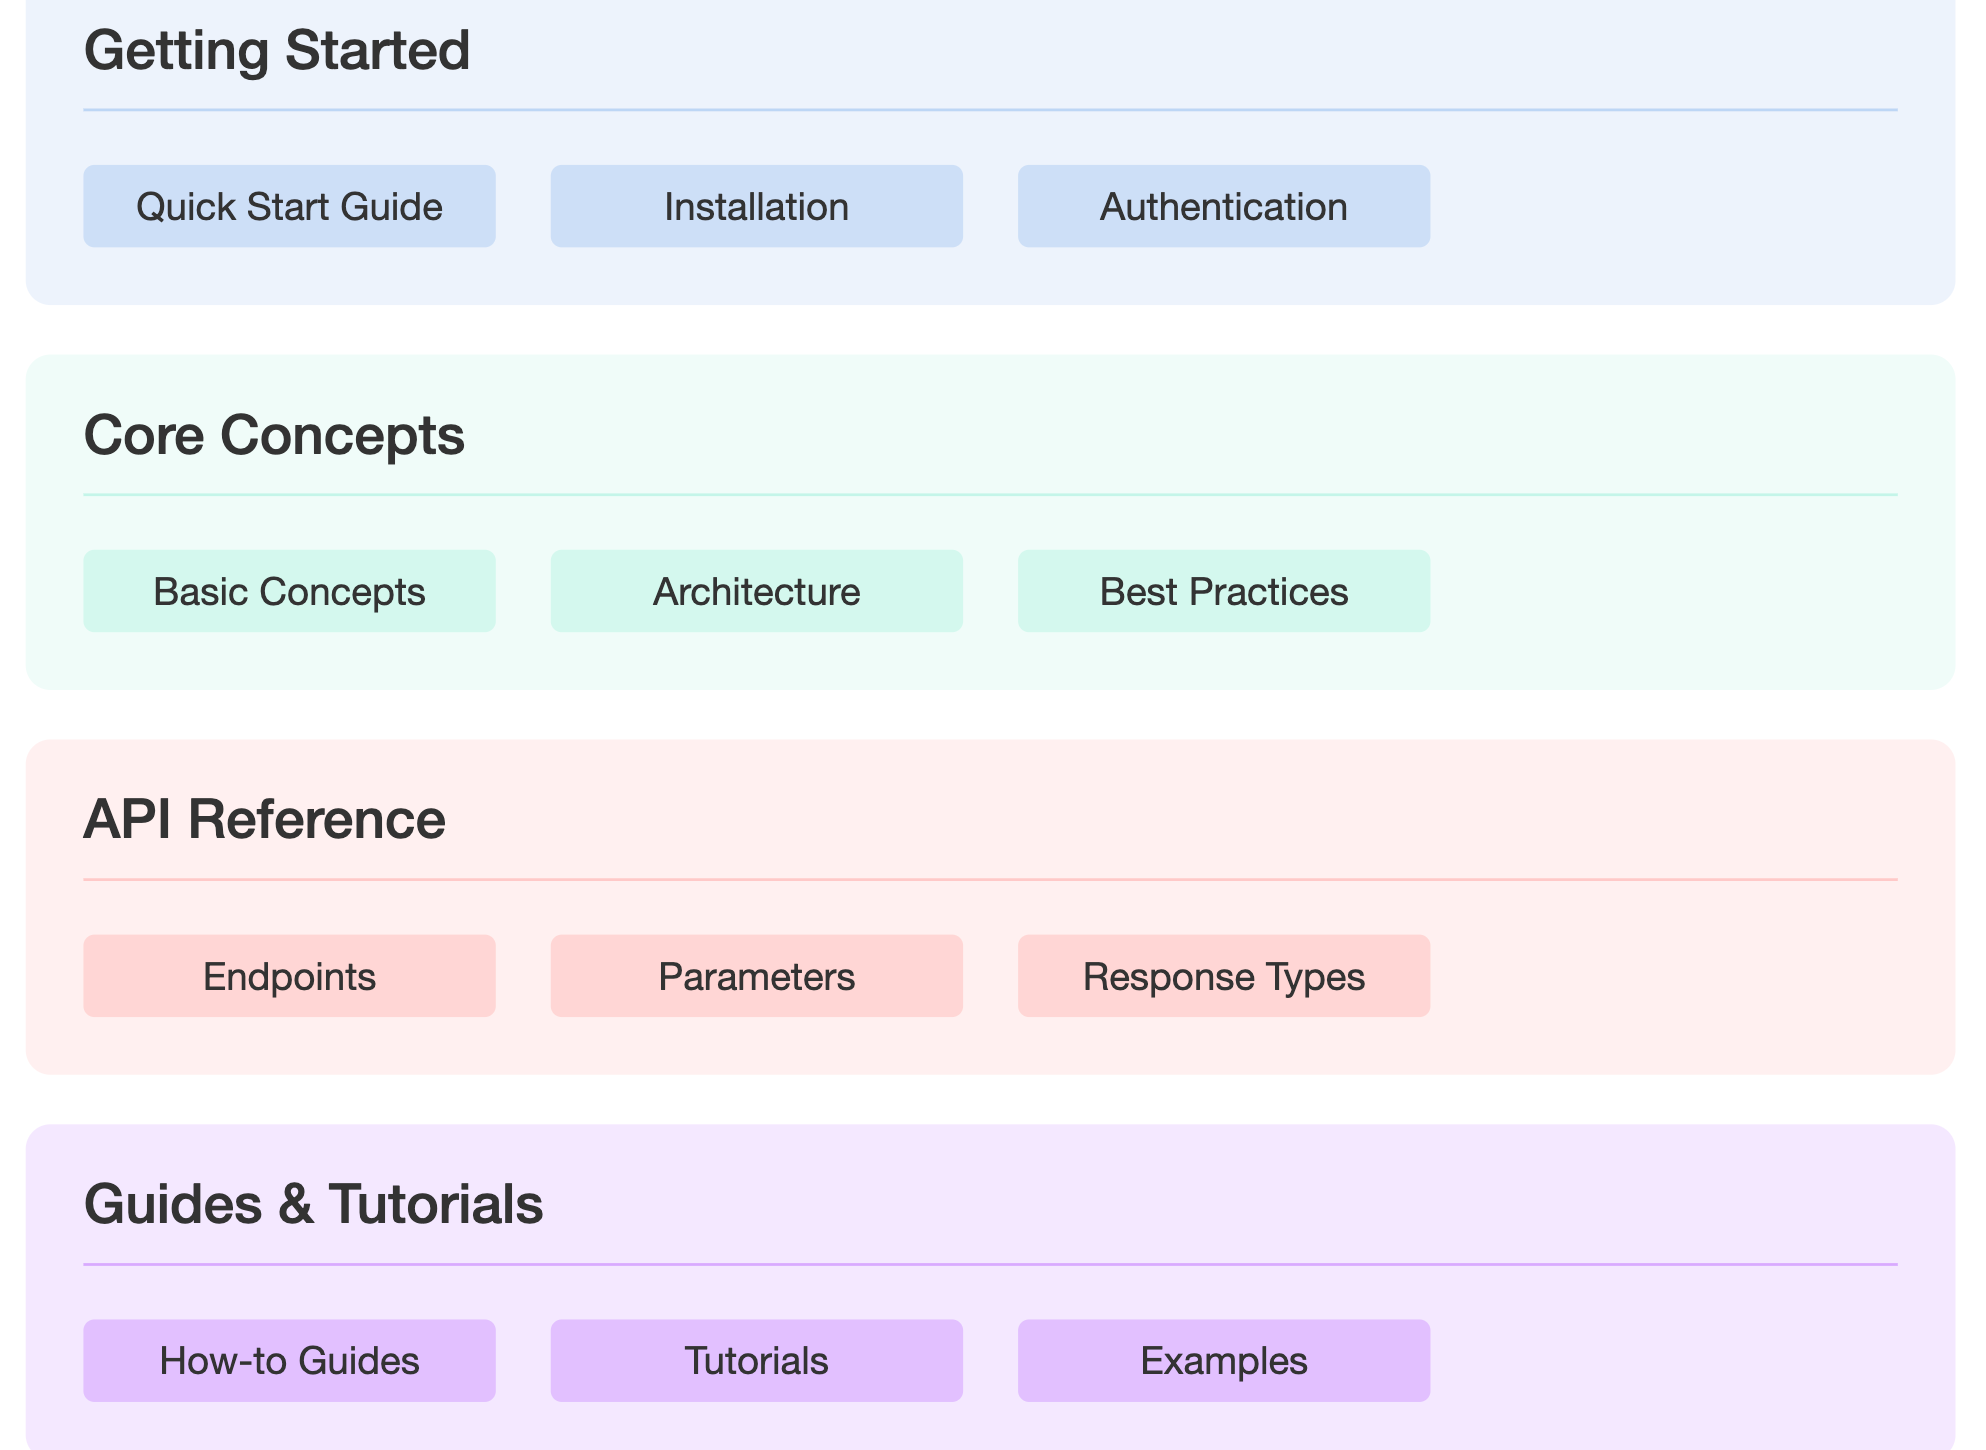Click the Guides & Tutorials heading

coord(313,1203)
